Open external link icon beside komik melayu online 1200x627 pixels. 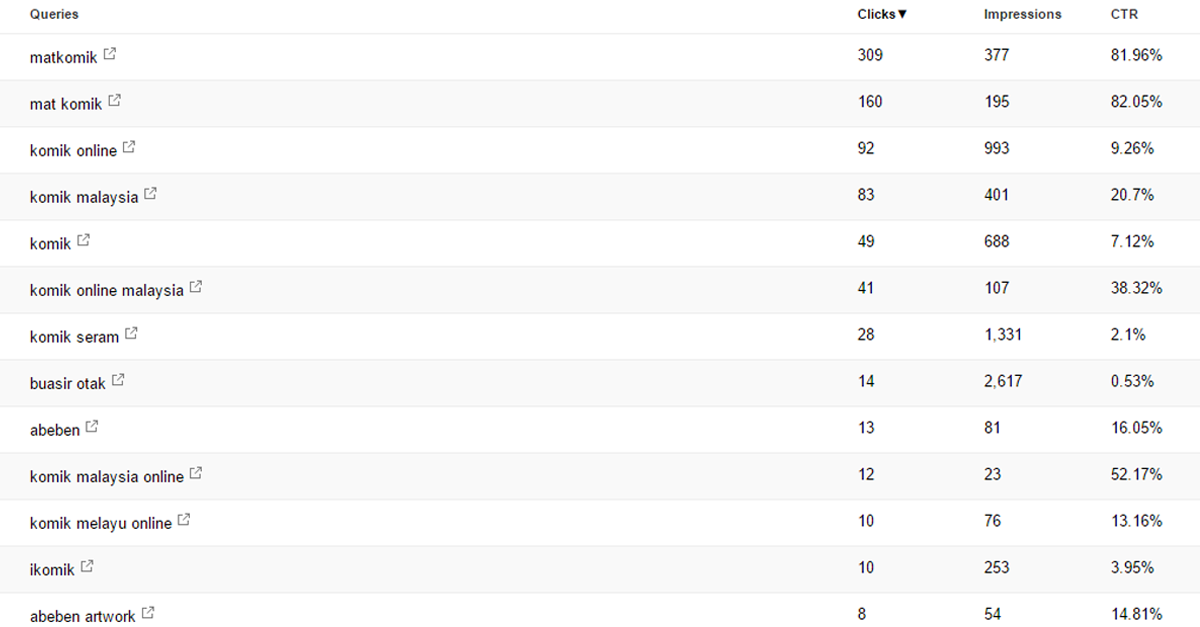(184, 520)
